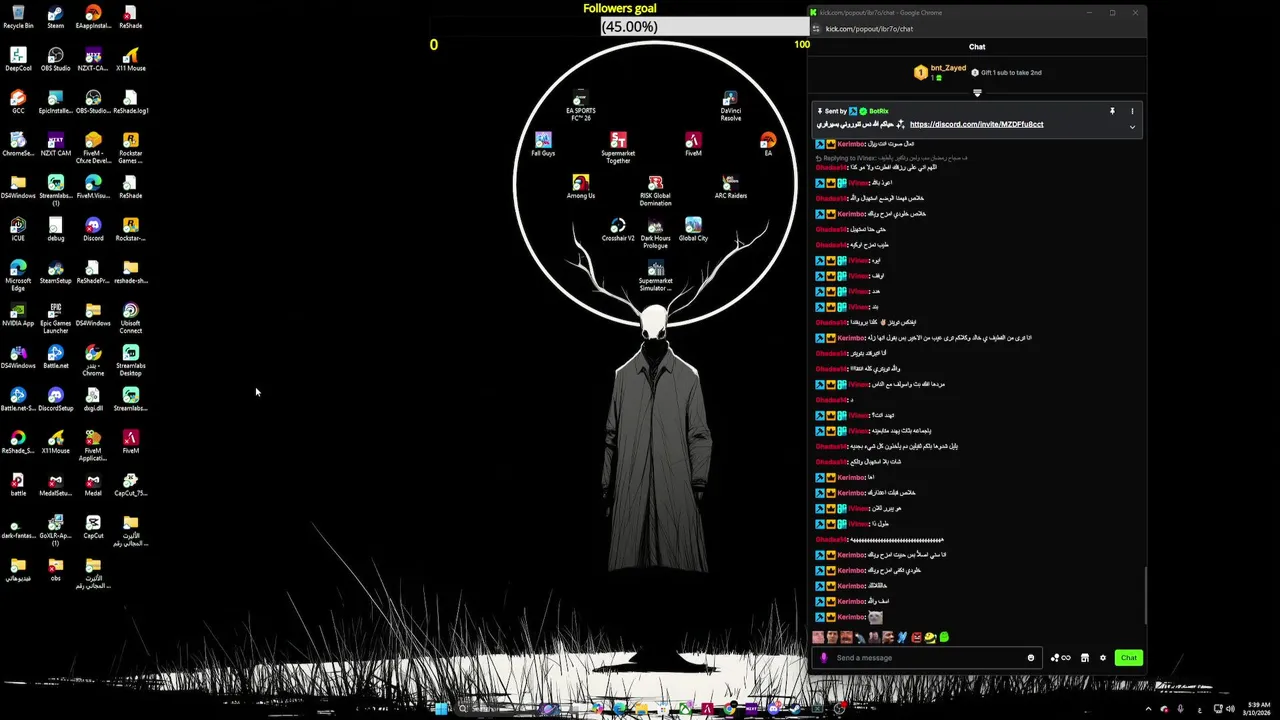Viewport: 1280px width, 720px height.
Task: Open bnt_Zayed leaderboard entry
Action: [940, 72]
